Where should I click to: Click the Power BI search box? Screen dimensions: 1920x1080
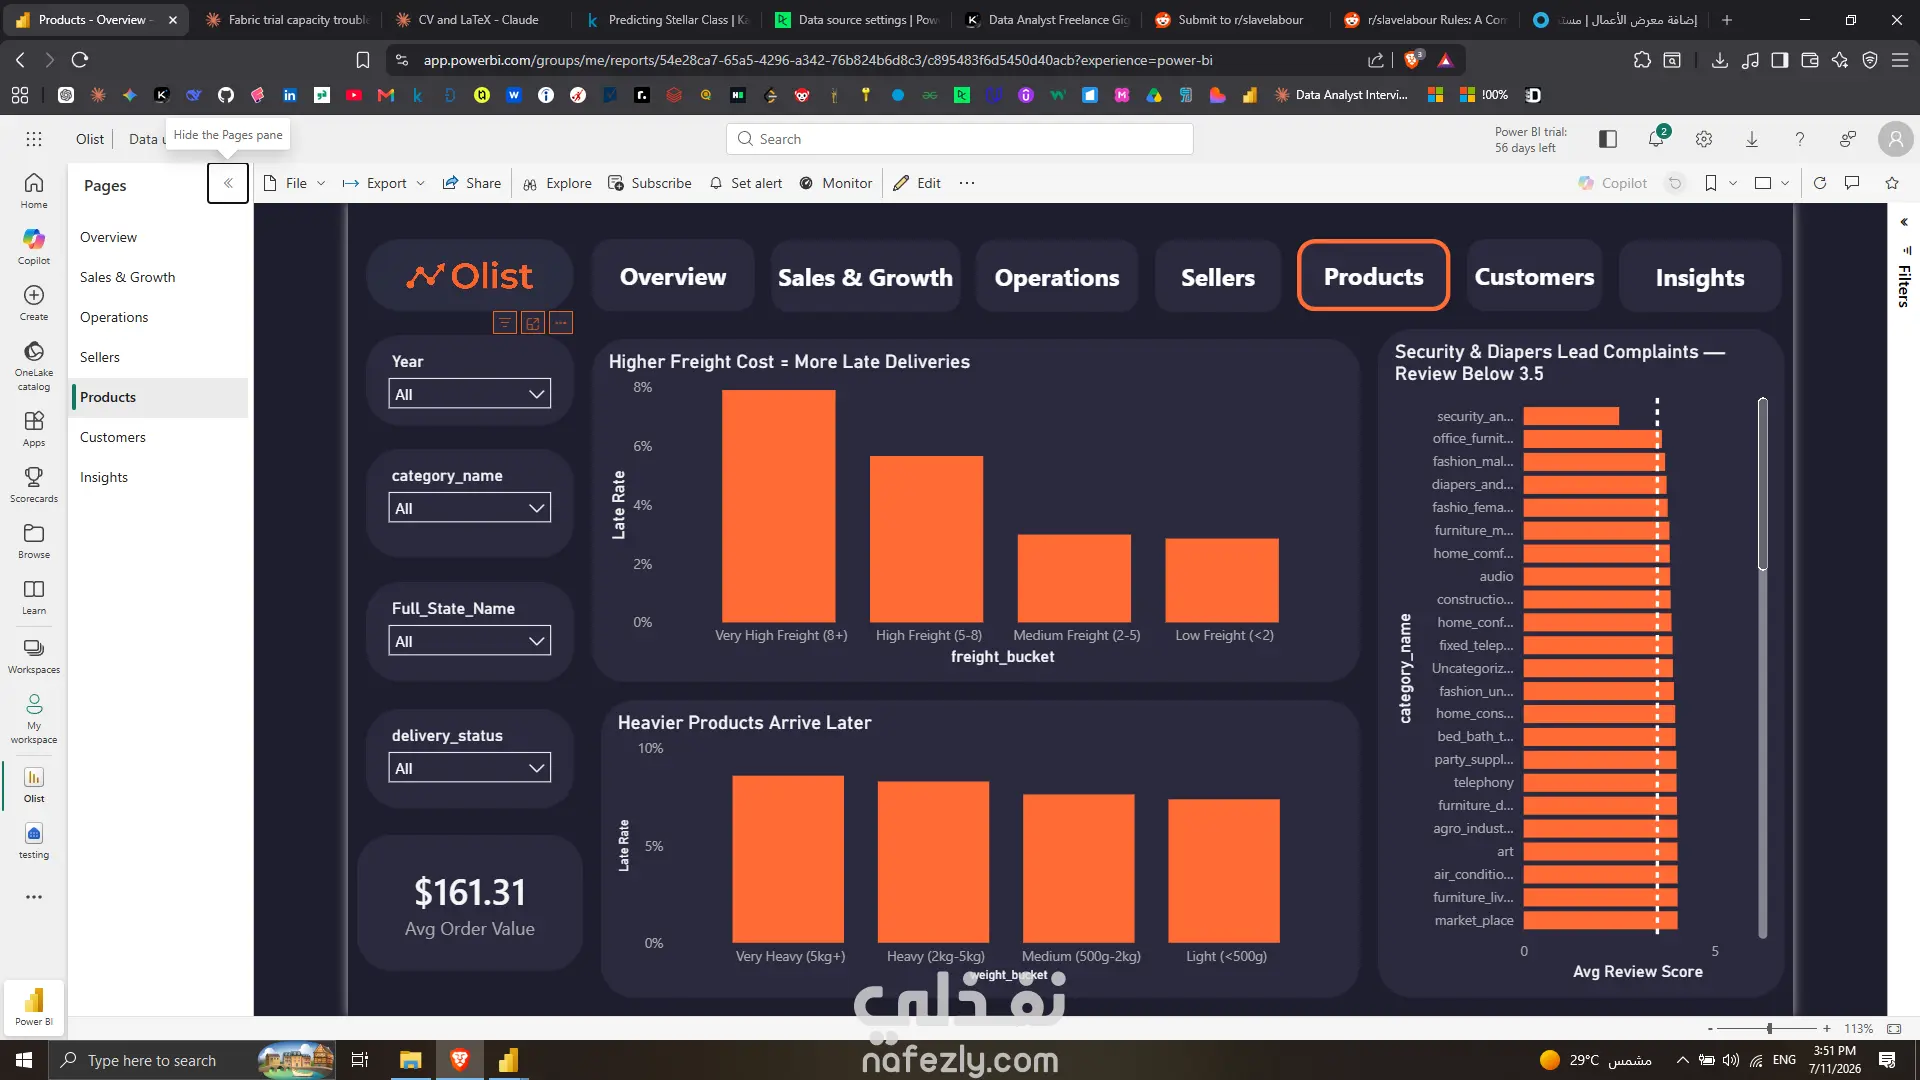(x=960, y=139)
